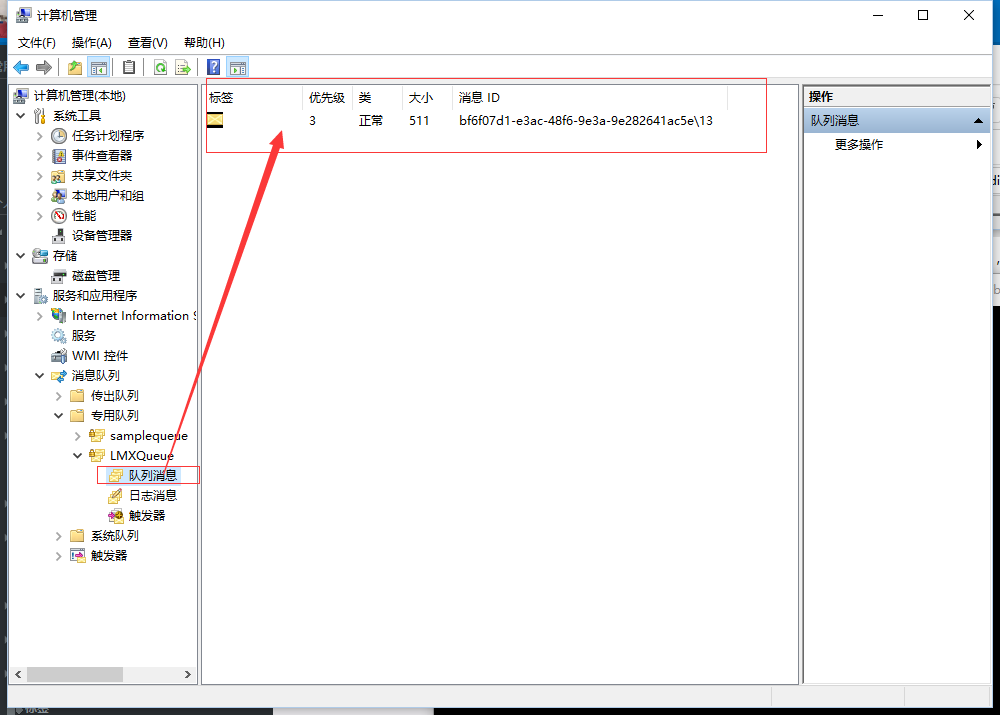Open the Help toolbar icon
1000x715 pixels.
point(214,67)
